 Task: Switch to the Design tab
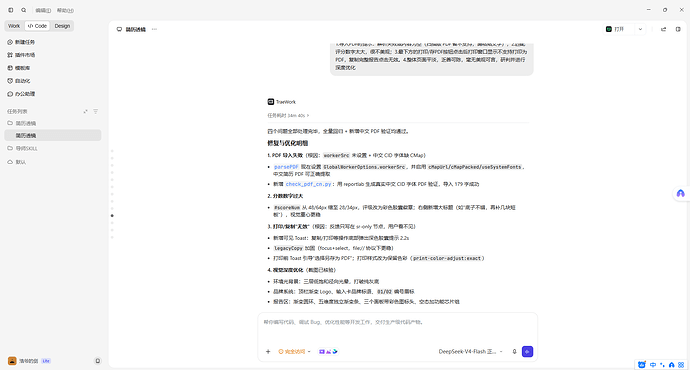tap(62, 26)
